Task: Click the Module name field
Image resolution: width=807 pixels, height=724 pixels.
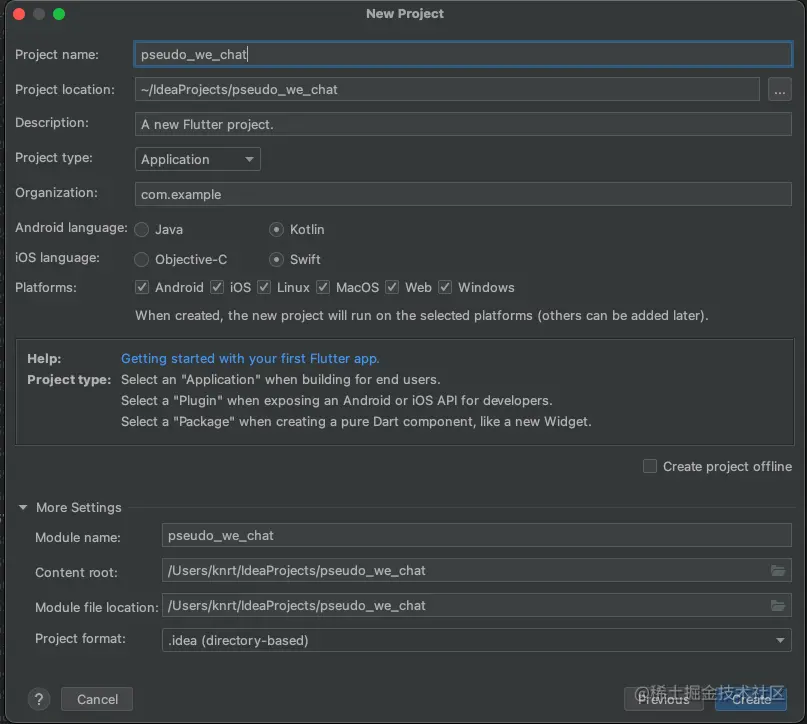Action: (x=476, y=536)
